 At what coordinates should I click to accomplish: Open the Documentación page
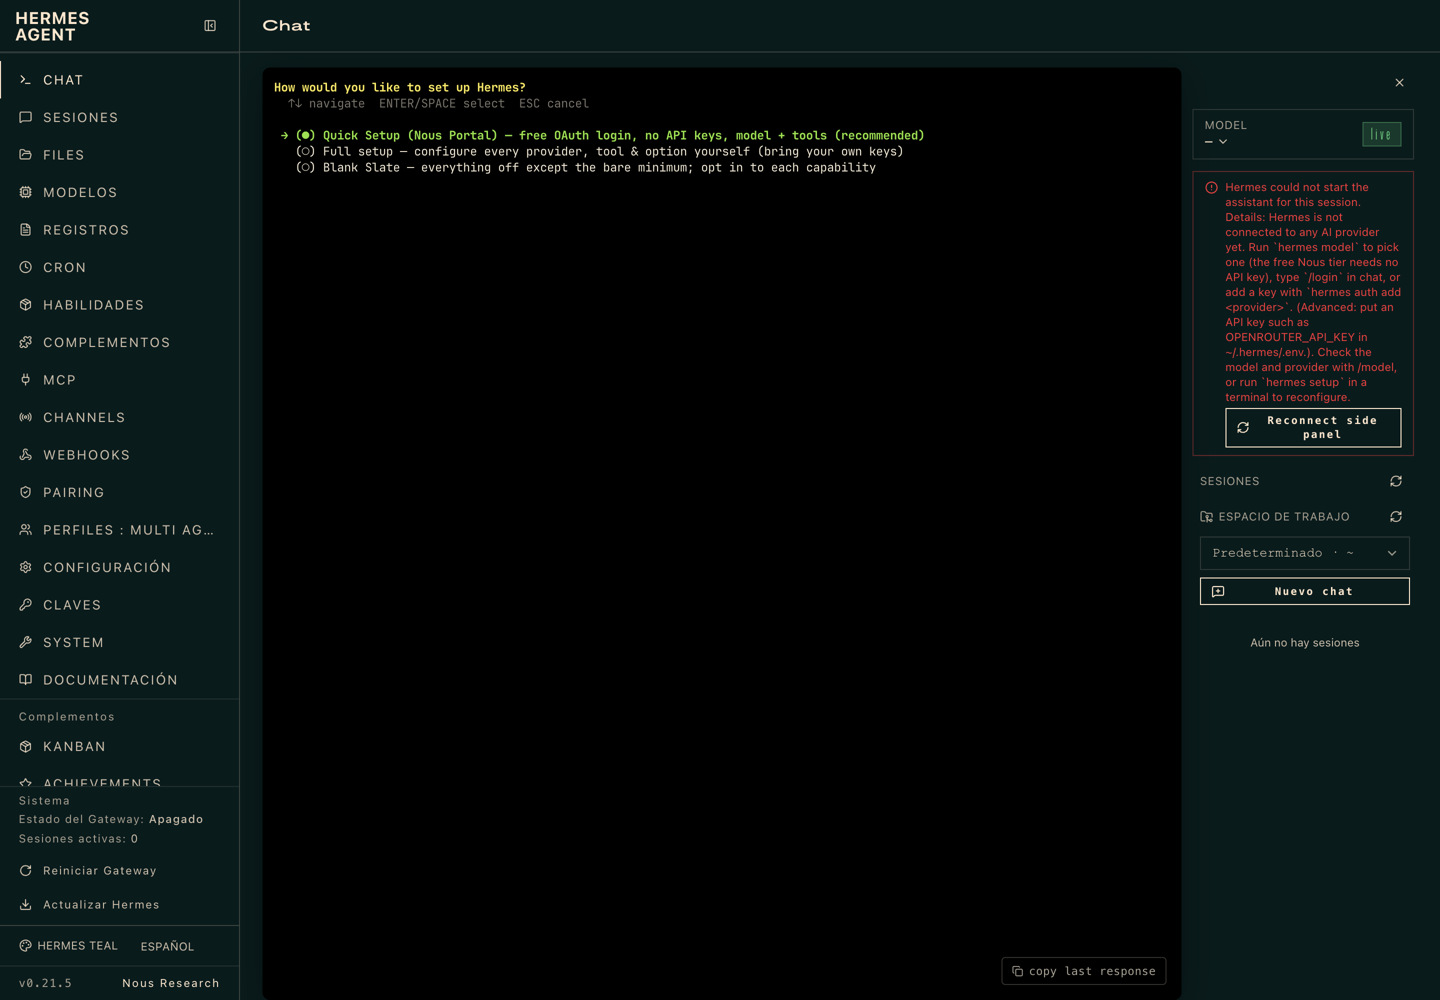tap(119, 680)
